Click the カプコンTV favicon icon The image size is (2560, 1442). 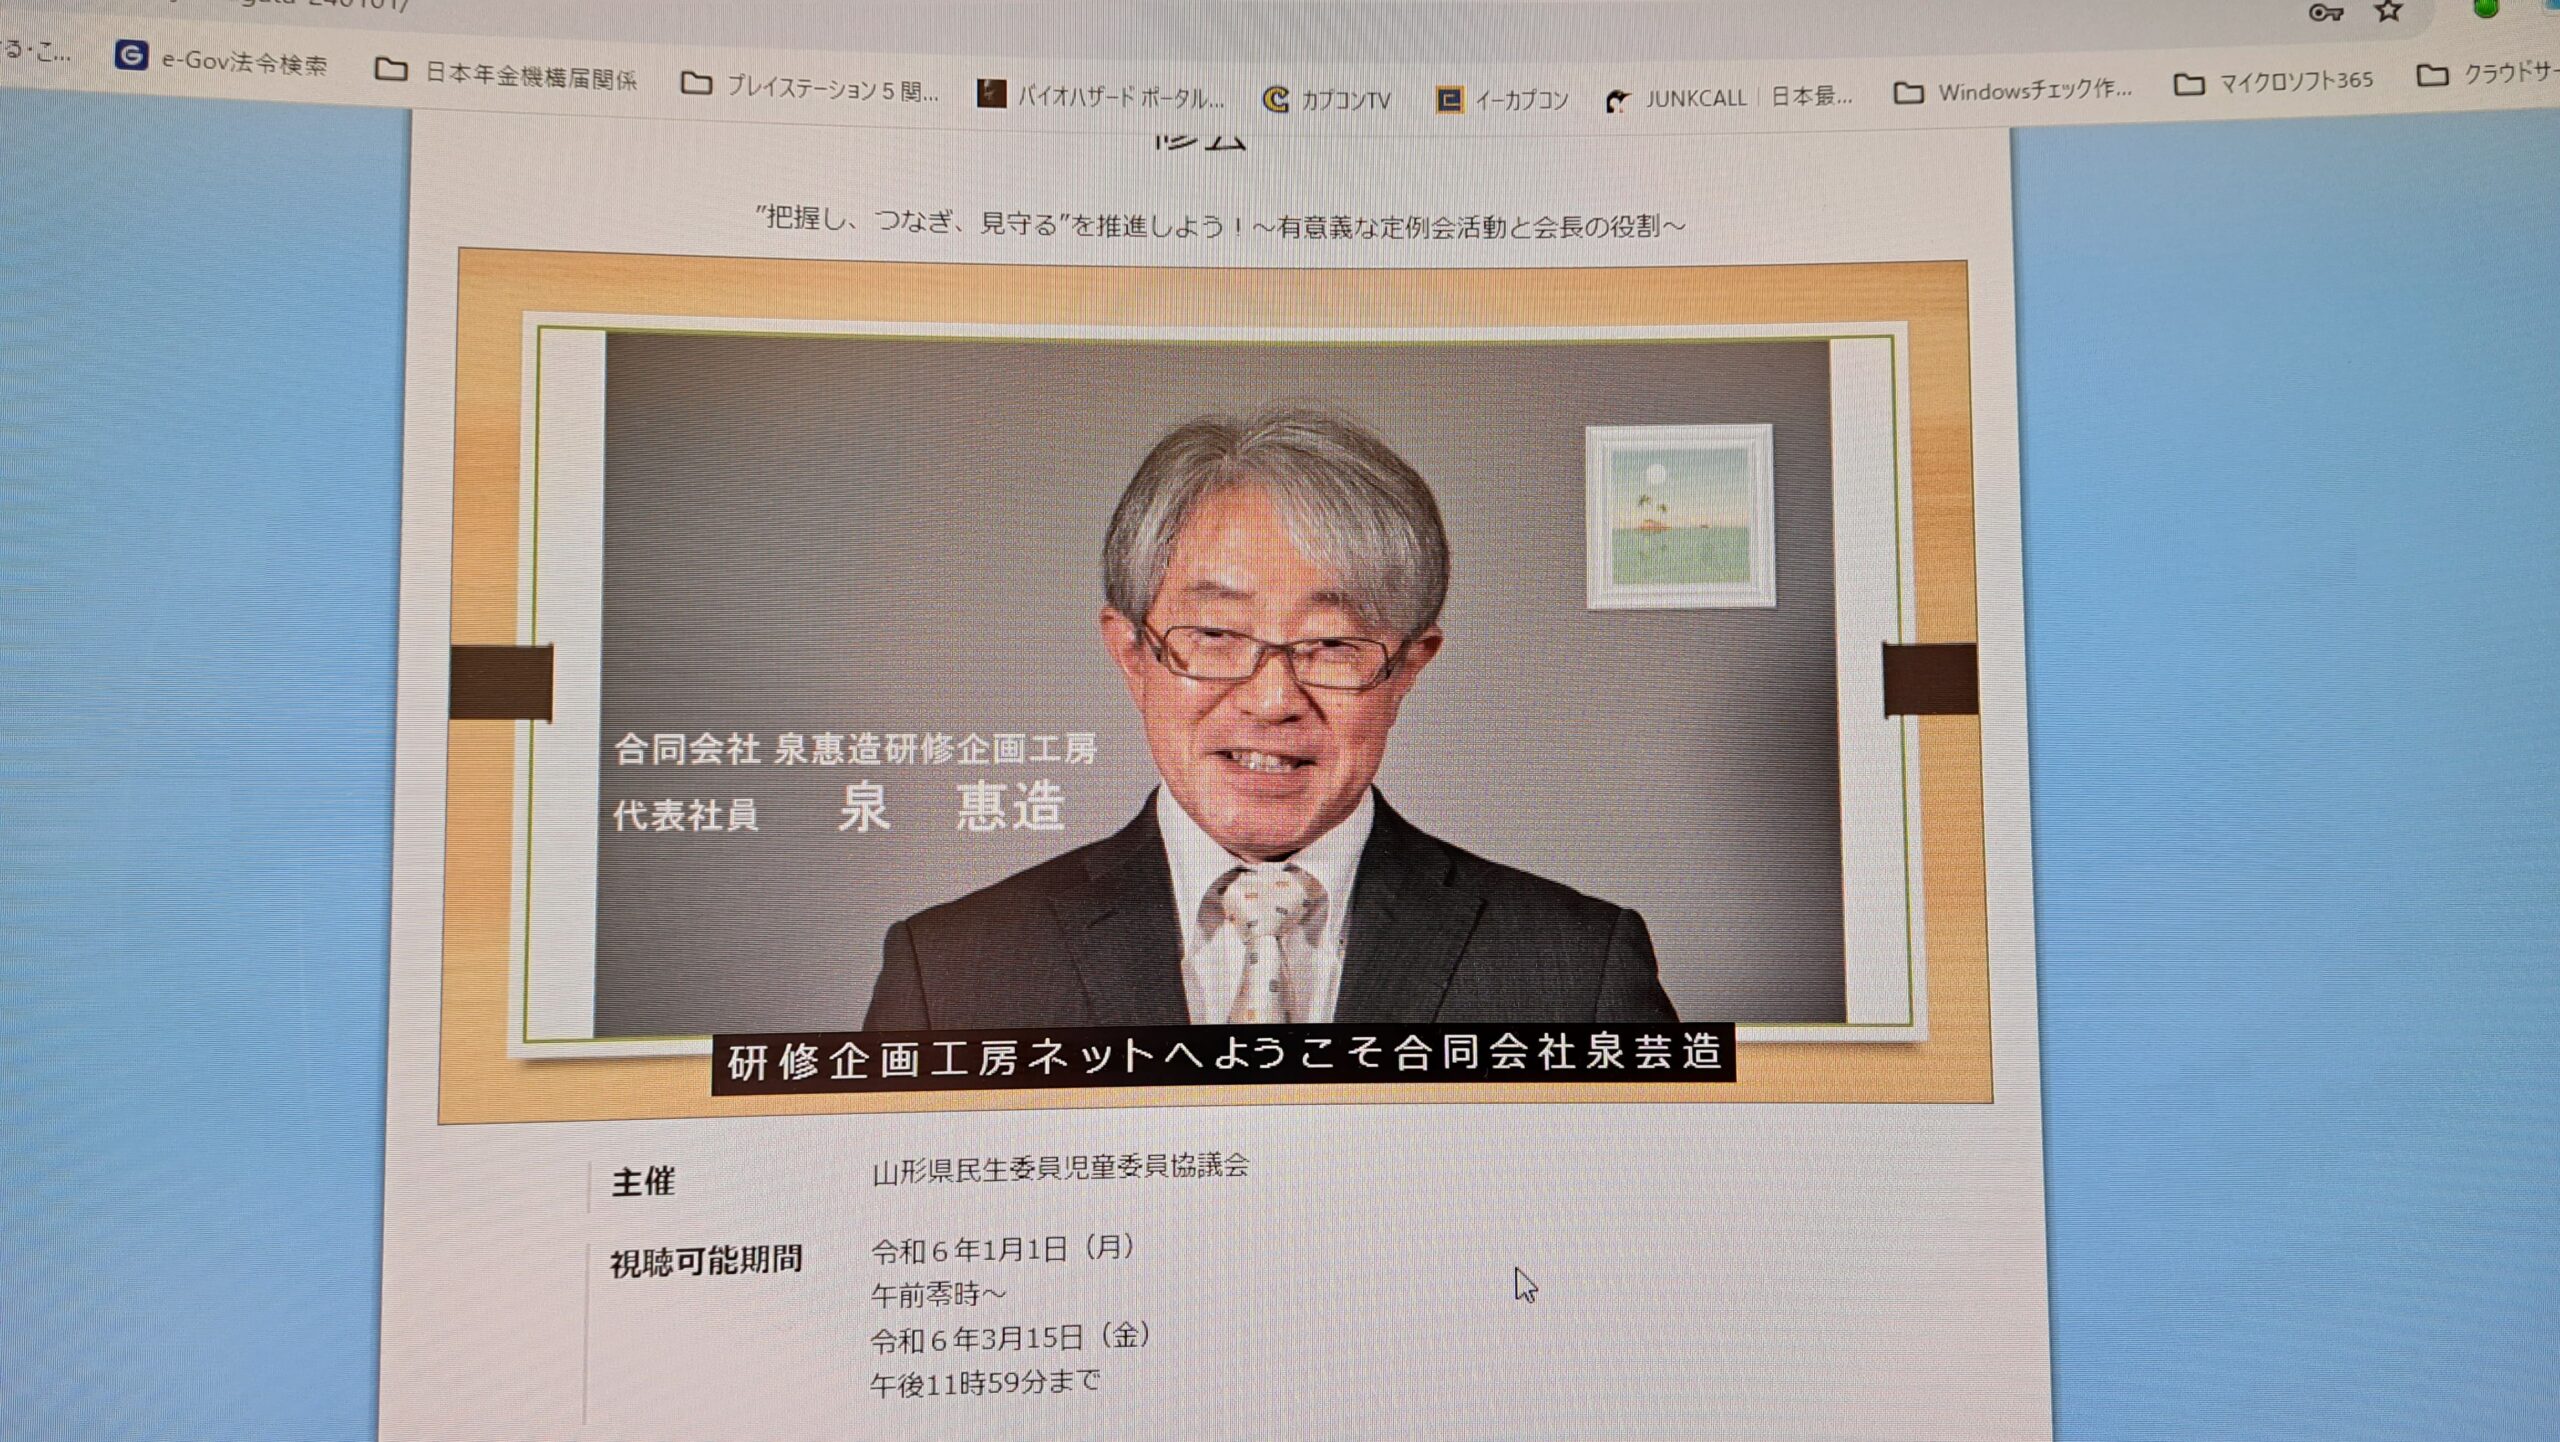(x=1276, y=99)
